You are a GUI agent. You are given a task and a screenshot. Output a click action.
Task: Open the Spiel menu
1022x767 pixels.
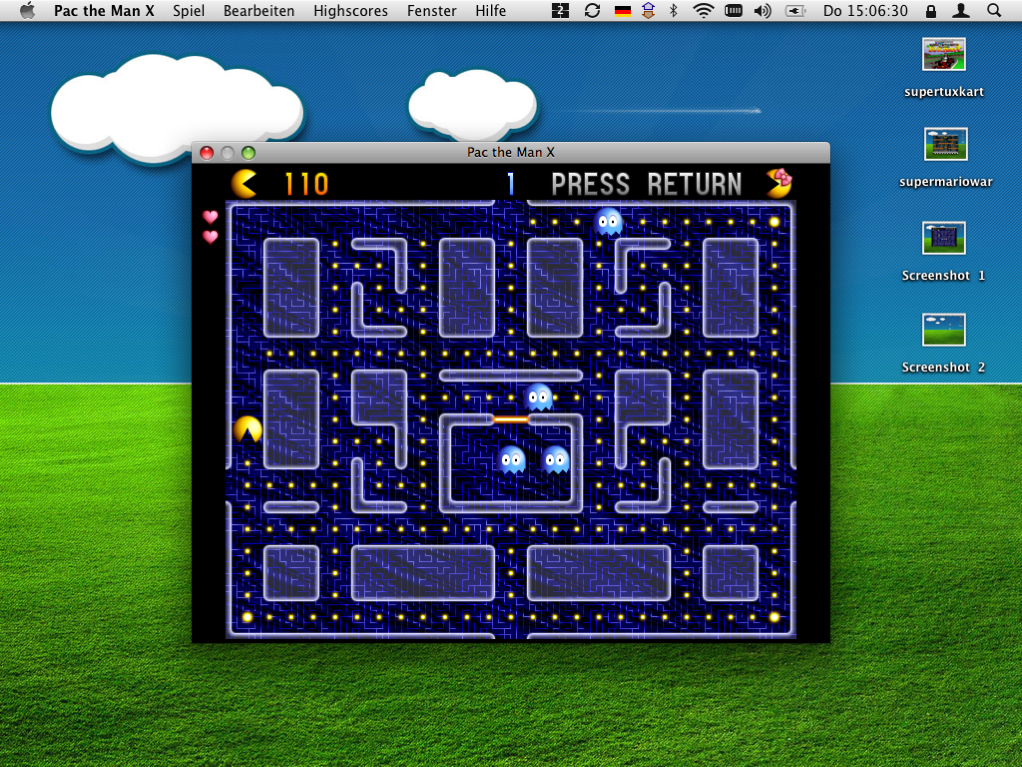tap(188, 11)
